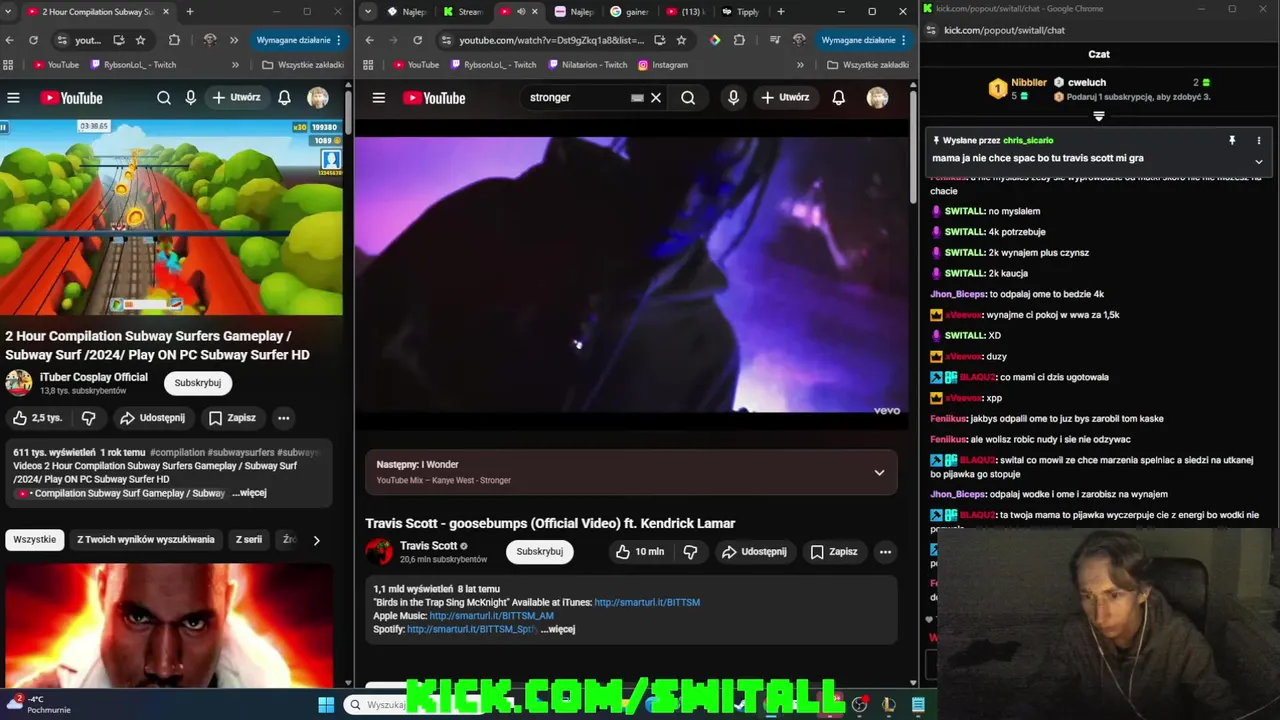Expand goosebumps description with '...więcej'
Screen dimensions: 1280x720
(x=558, y=629)
